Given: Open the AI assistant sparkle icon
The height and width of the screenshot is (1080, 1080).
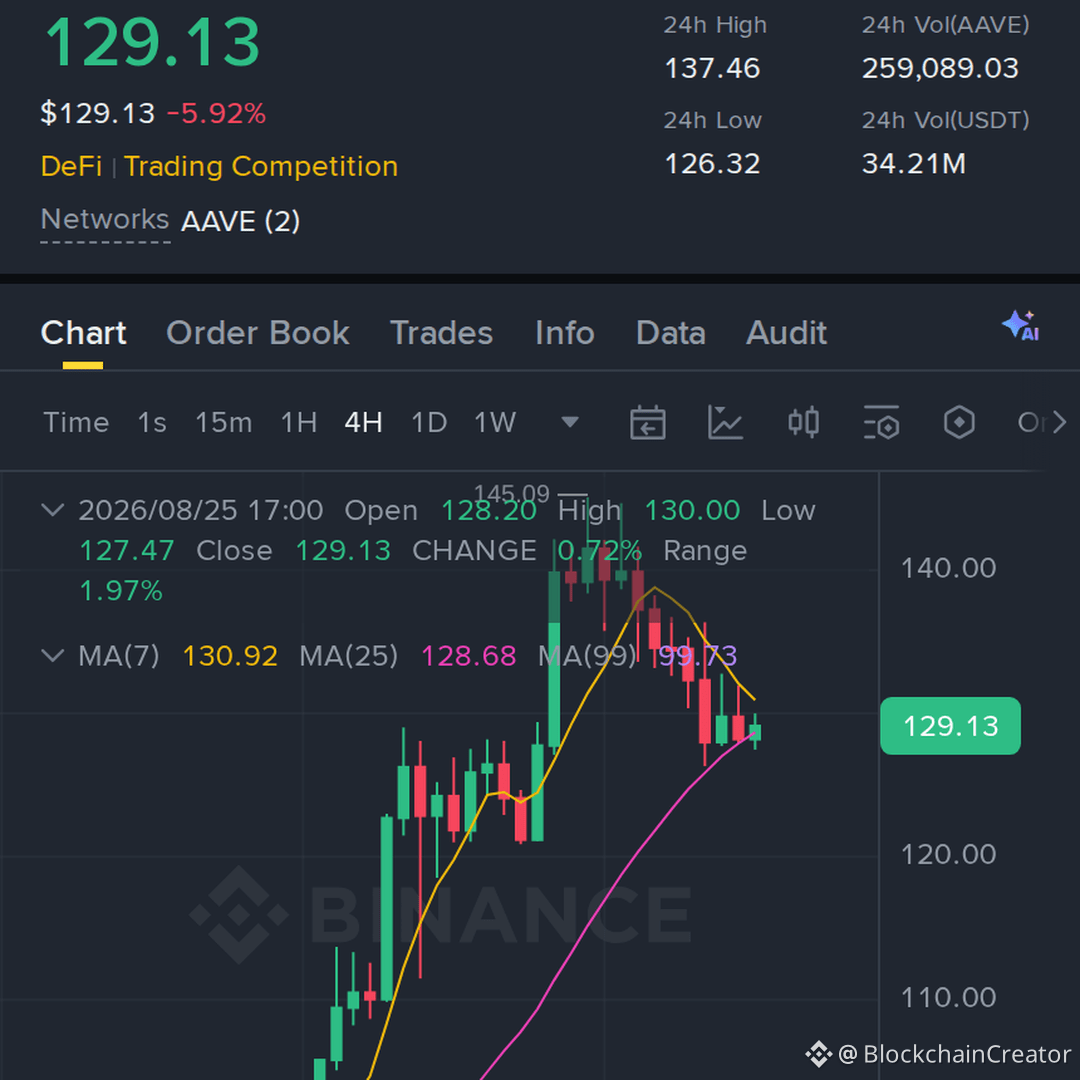Looking at the screenshot, I should click(x=1021, y=326).
